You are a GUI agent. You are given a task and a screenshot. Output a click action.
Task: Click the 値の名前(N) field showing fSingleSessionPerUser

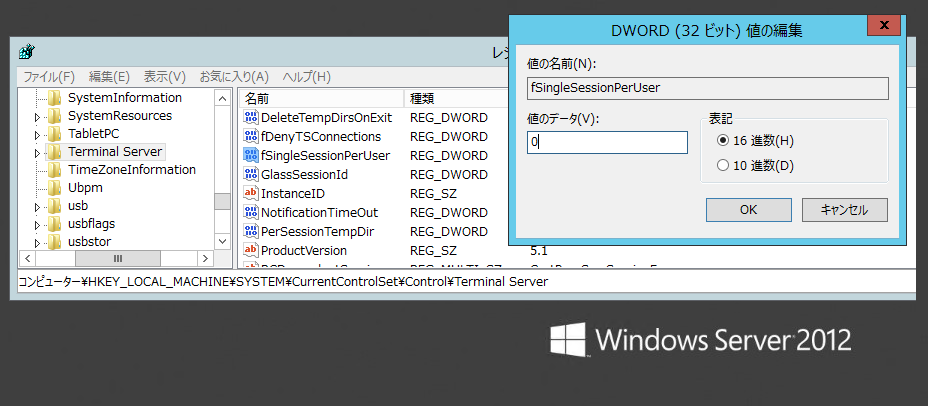[708, 88]
